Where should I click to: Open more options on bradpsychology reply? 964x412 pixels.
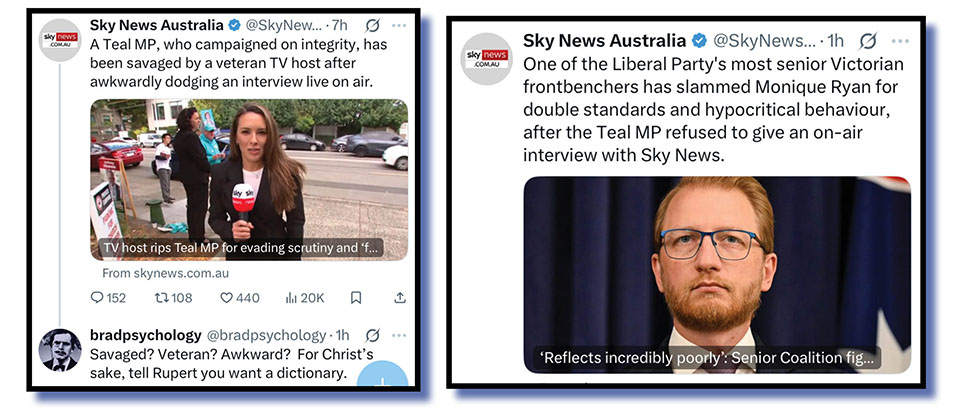pyautogui.click(x=399, y=335)
